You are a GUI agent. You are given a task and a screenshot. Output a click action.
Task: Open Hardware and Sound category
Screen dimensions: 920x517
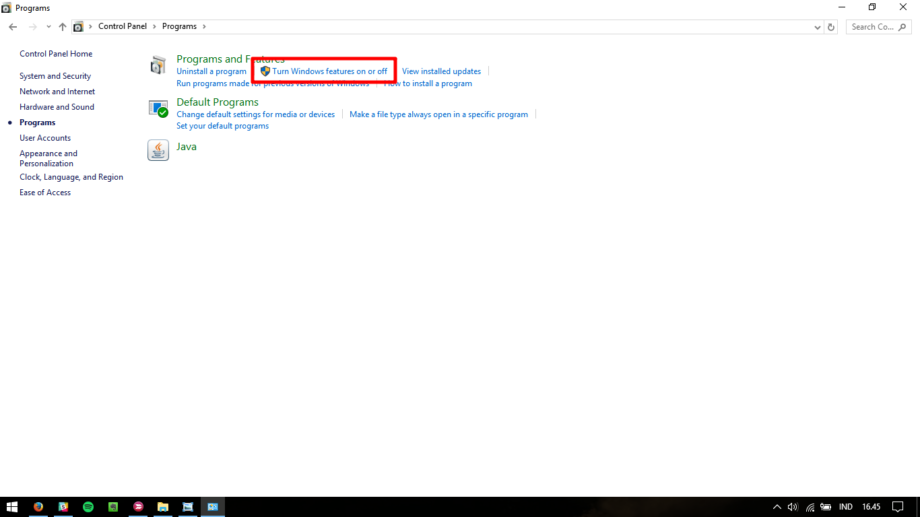(x=56, y=107)
